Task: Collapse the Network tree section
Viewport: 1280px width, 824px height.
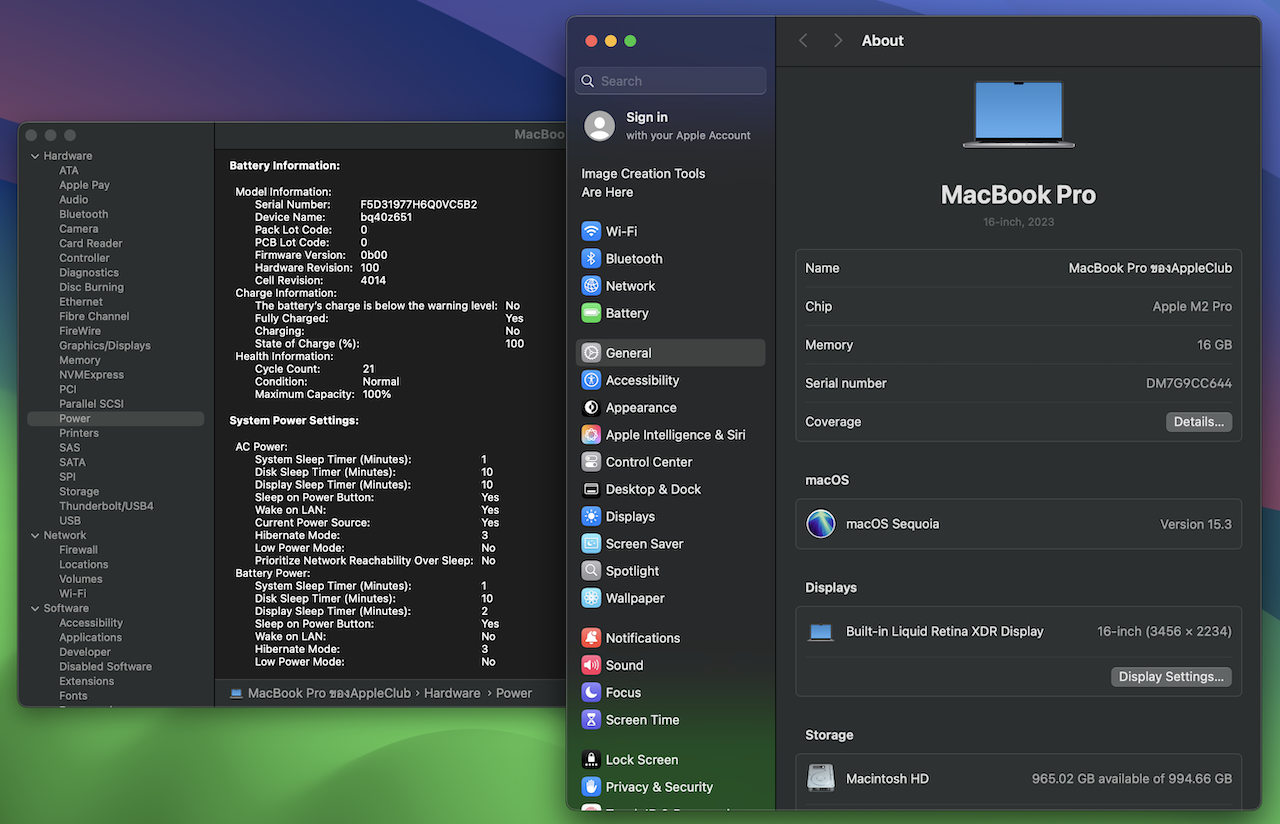Action: click(35, 536)
